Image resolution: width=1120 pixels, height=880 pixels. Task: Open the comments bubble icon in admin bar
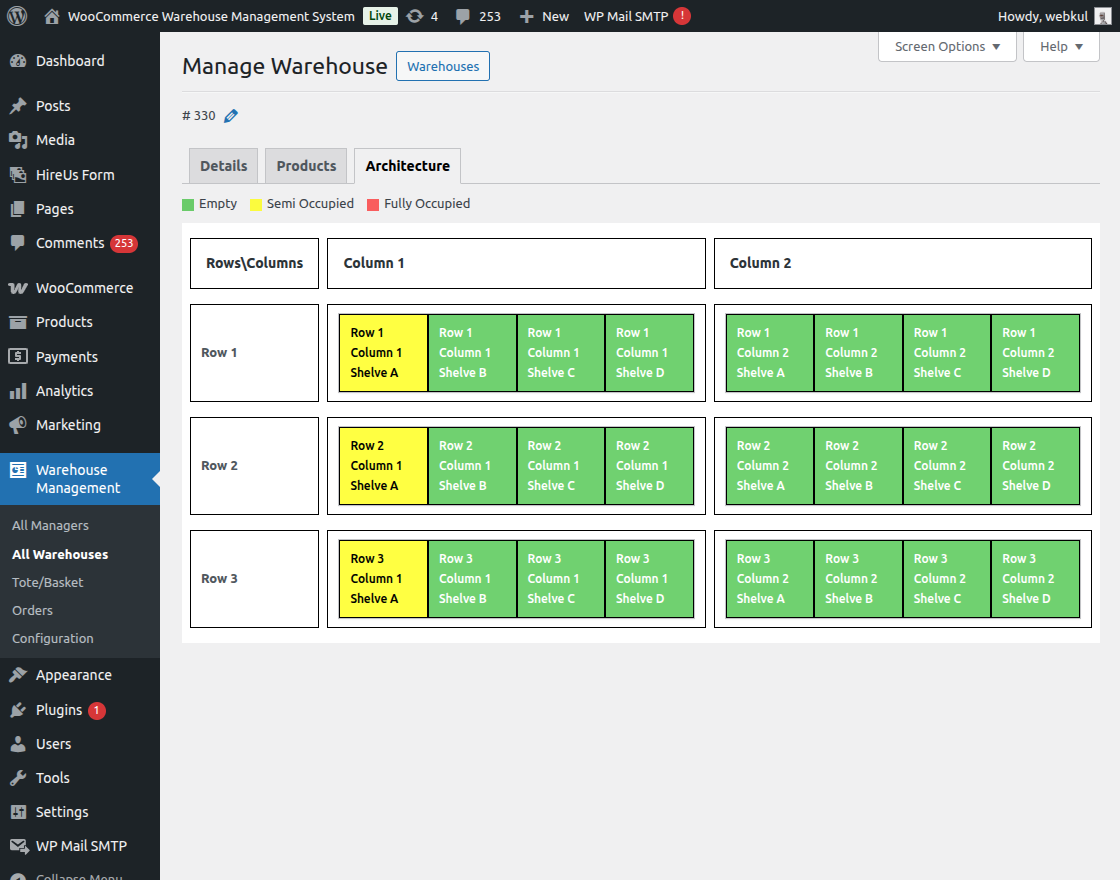coord(463,16)
